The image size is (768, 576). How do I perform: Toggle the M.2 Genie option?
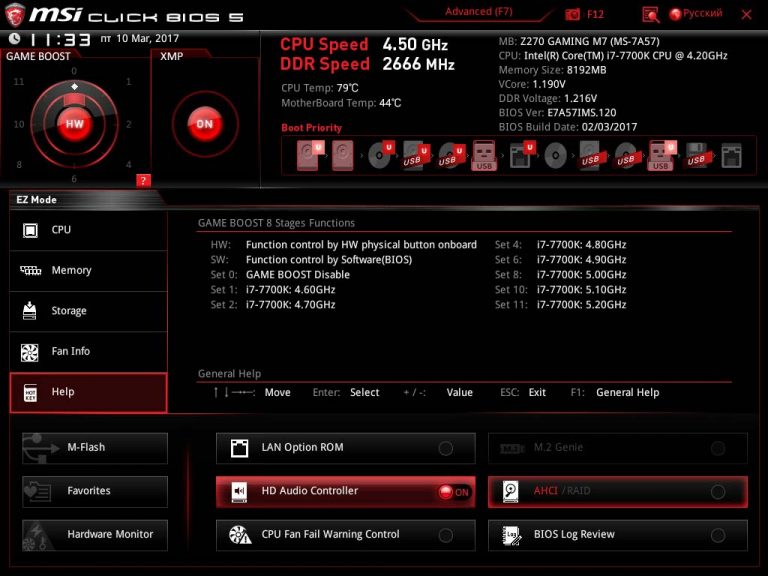coord(618,448)
